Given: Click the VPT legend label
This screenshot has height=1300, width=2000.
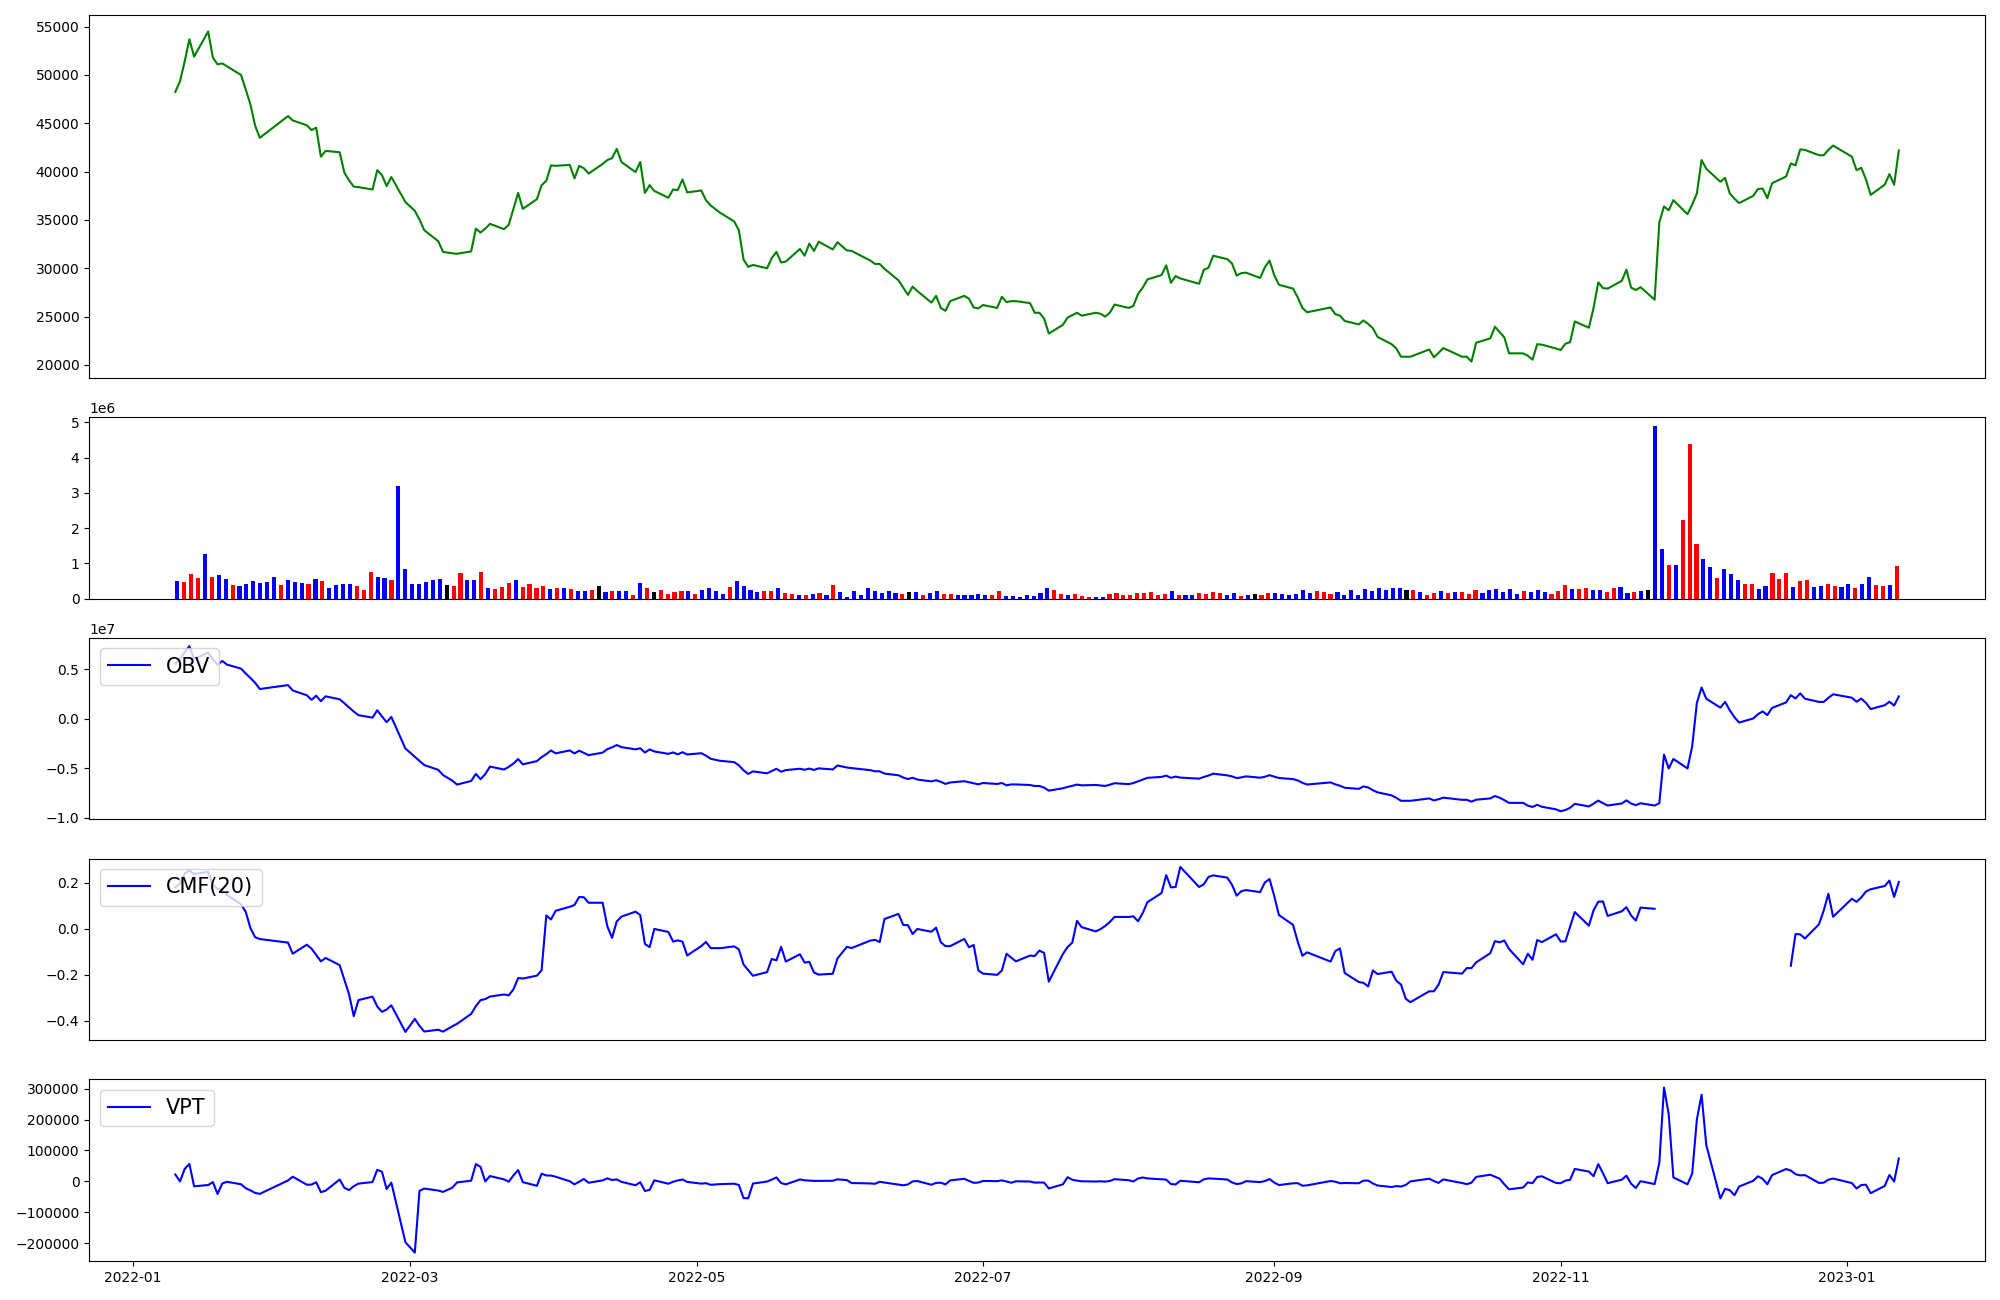Looking at the screenshot, I should [185, 1107].
